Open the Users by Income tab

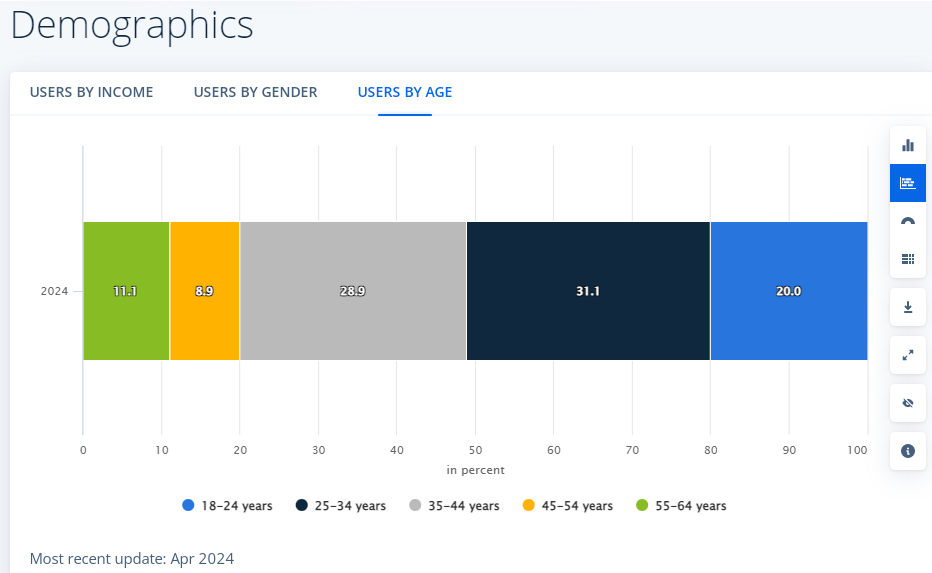click(92, 93)
